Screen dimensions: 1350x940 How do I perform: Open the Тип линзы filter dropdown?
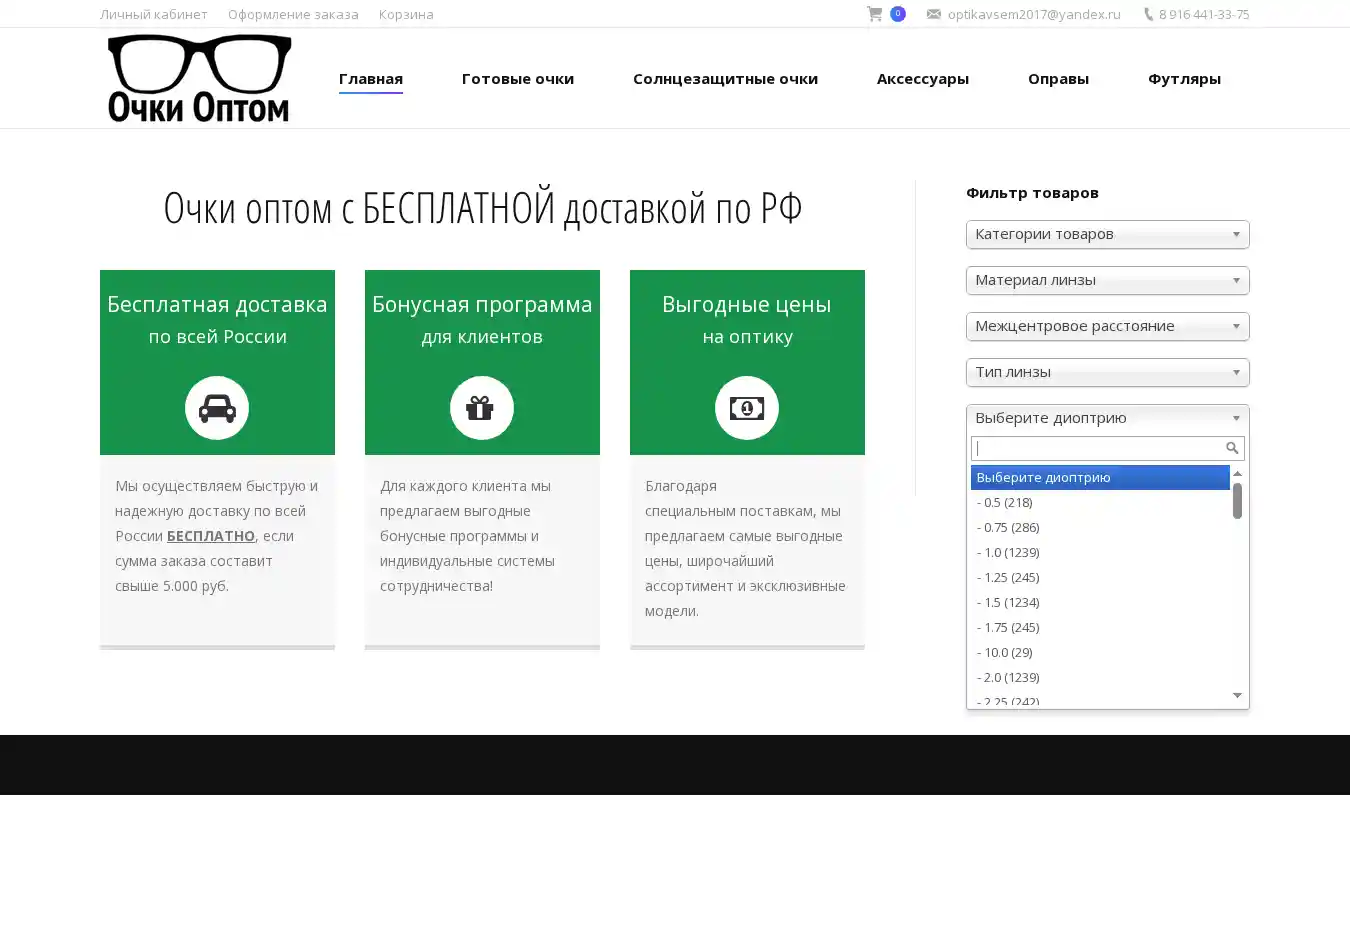(x=1107, y=372)
